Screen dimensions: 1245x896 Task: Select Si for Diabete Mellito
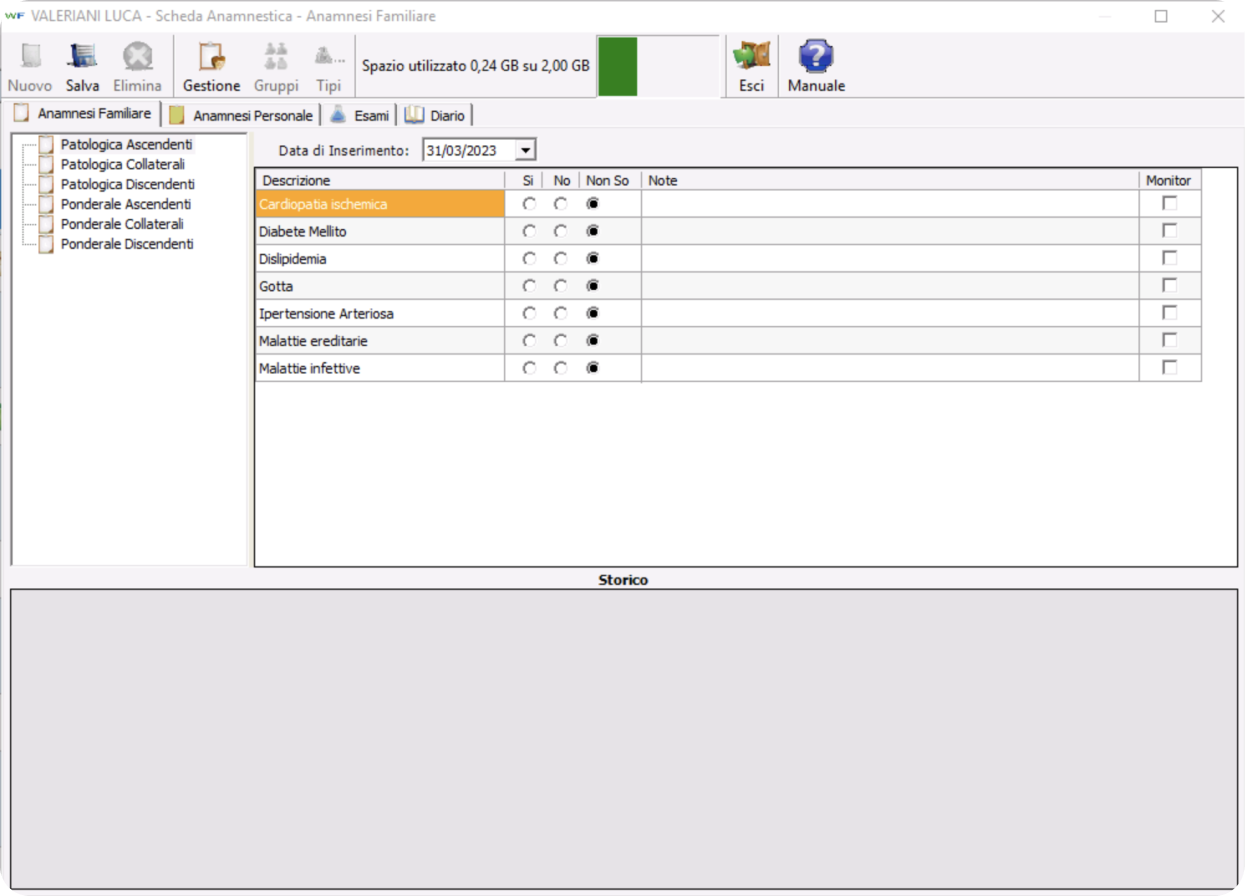click(x=529, y=231)
